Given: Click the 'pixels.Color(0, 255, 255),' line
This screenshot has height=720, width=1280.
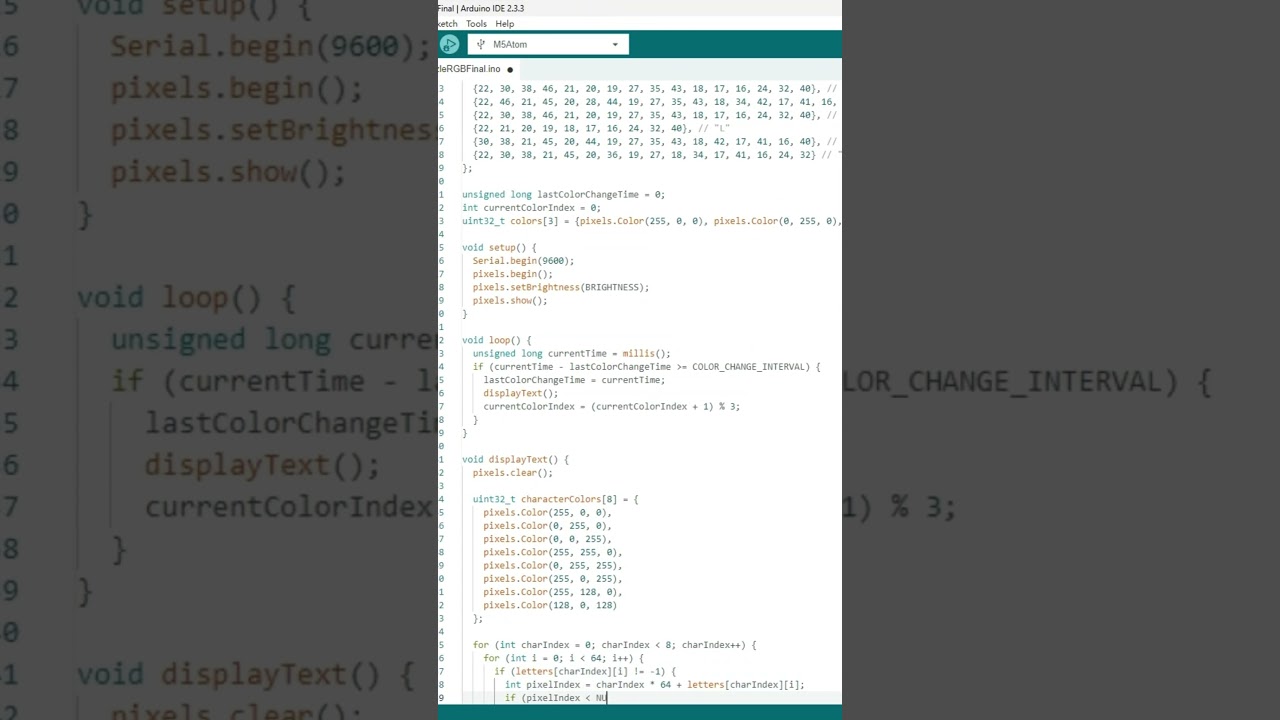Looking at the screenshot, I should [x=553, y=565].
